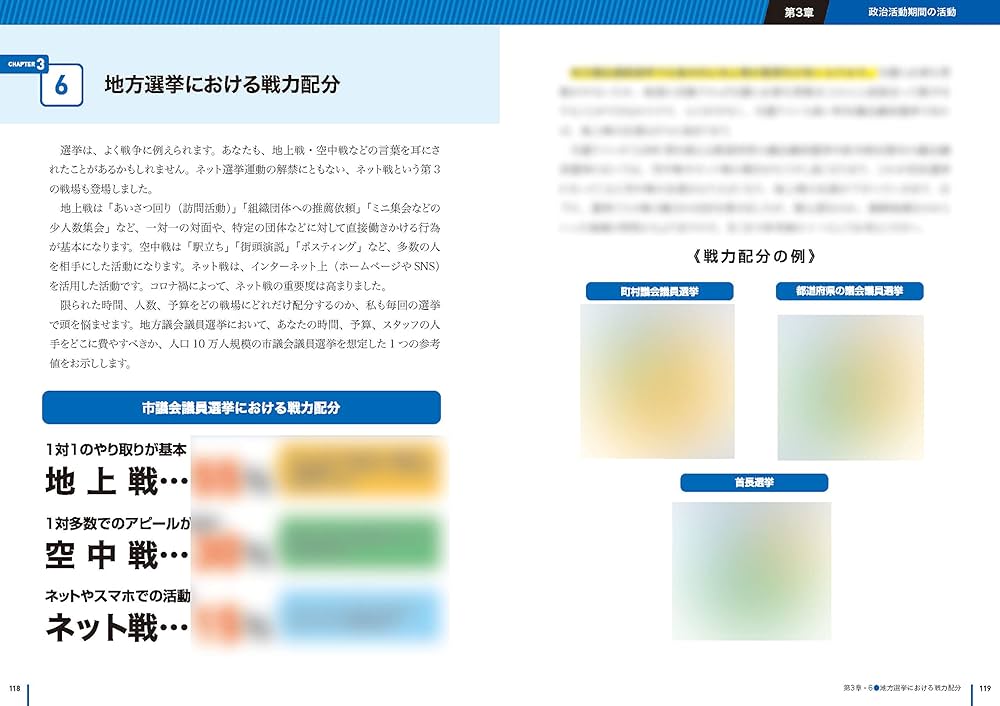Click the heading 地方選挙における戦力配分
The width and height of the screenshot is (1000, 706).
[222, 86]
